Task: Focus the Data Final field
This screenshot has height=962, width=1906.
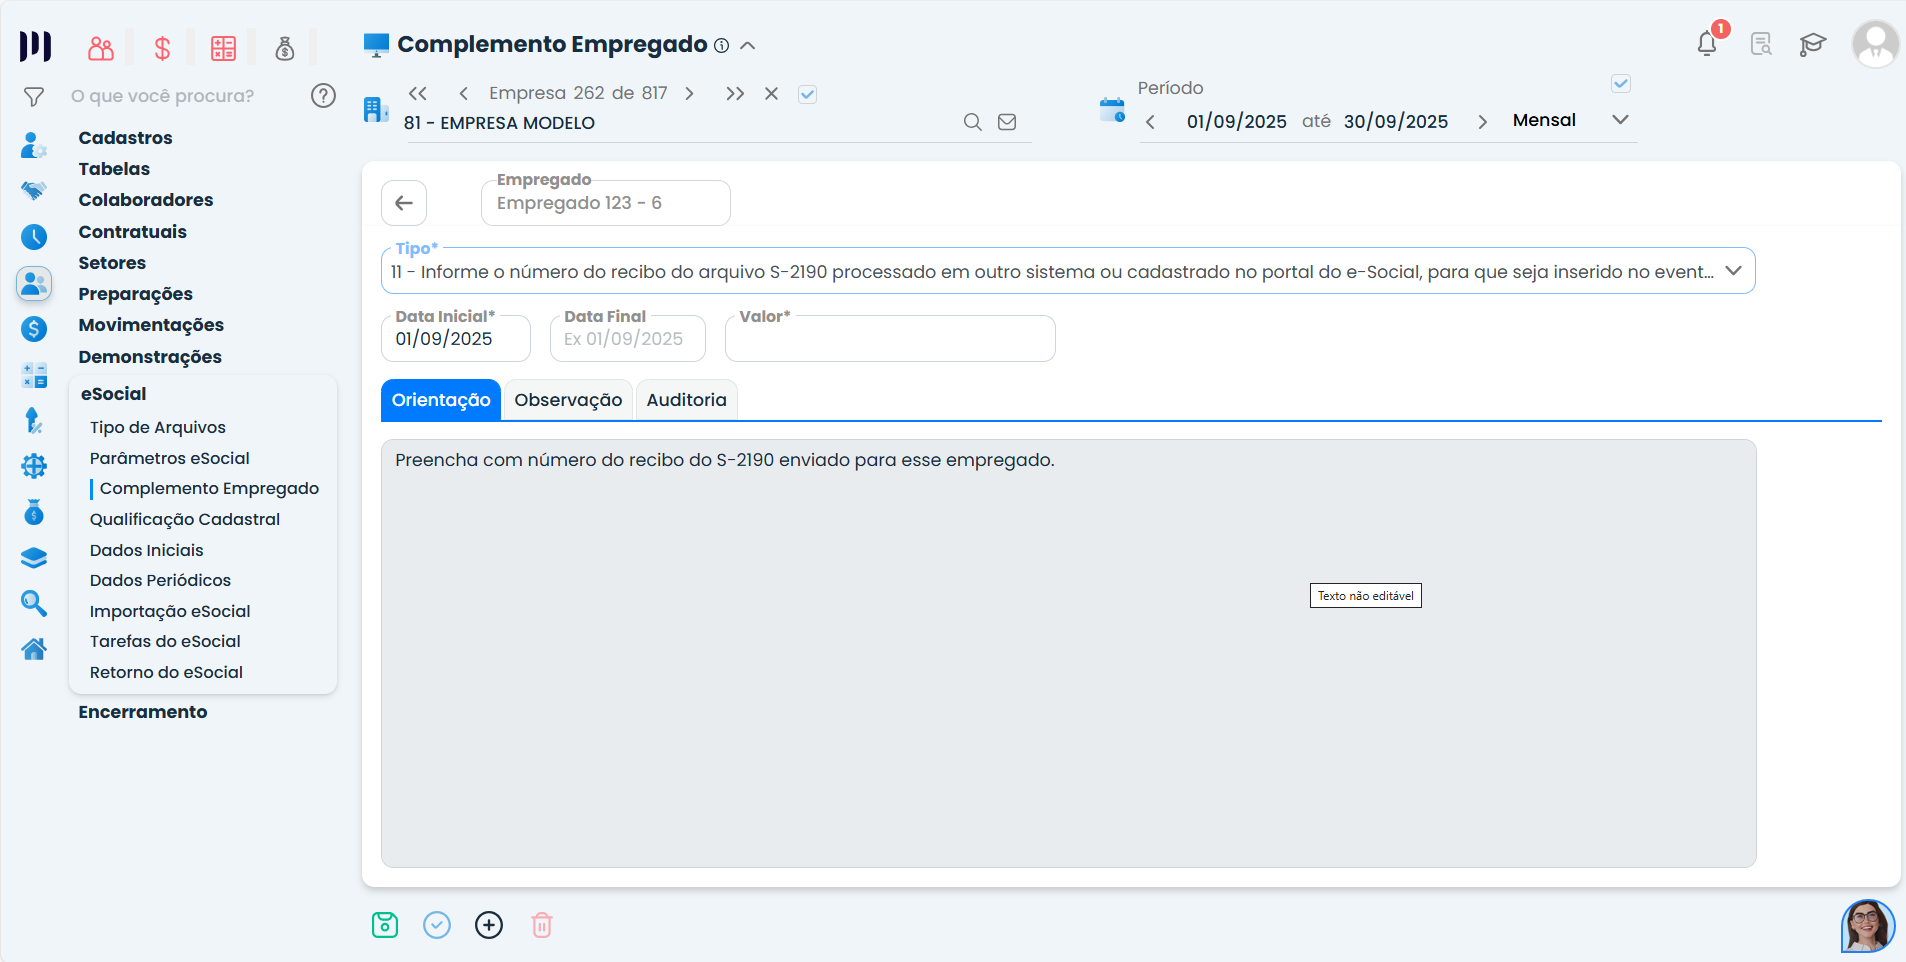Action: pos(628,338)
